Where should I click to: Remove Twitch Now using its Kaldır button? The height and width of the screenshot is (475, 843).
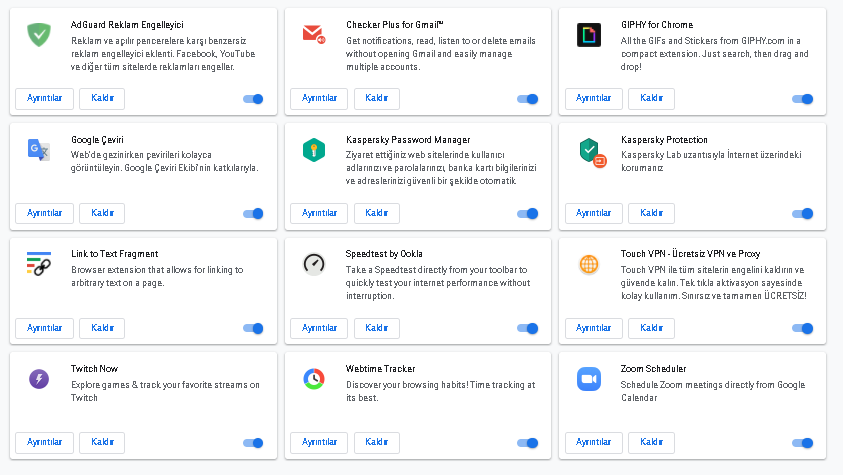pyautogui.click(x=102, y=442)
